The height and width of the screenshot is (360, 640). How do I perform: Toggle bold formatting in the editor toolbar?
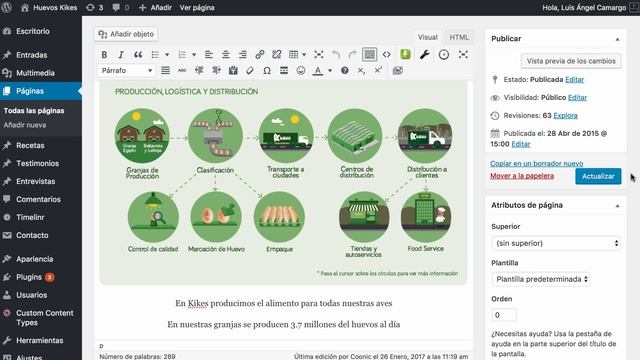click(104, 54)
